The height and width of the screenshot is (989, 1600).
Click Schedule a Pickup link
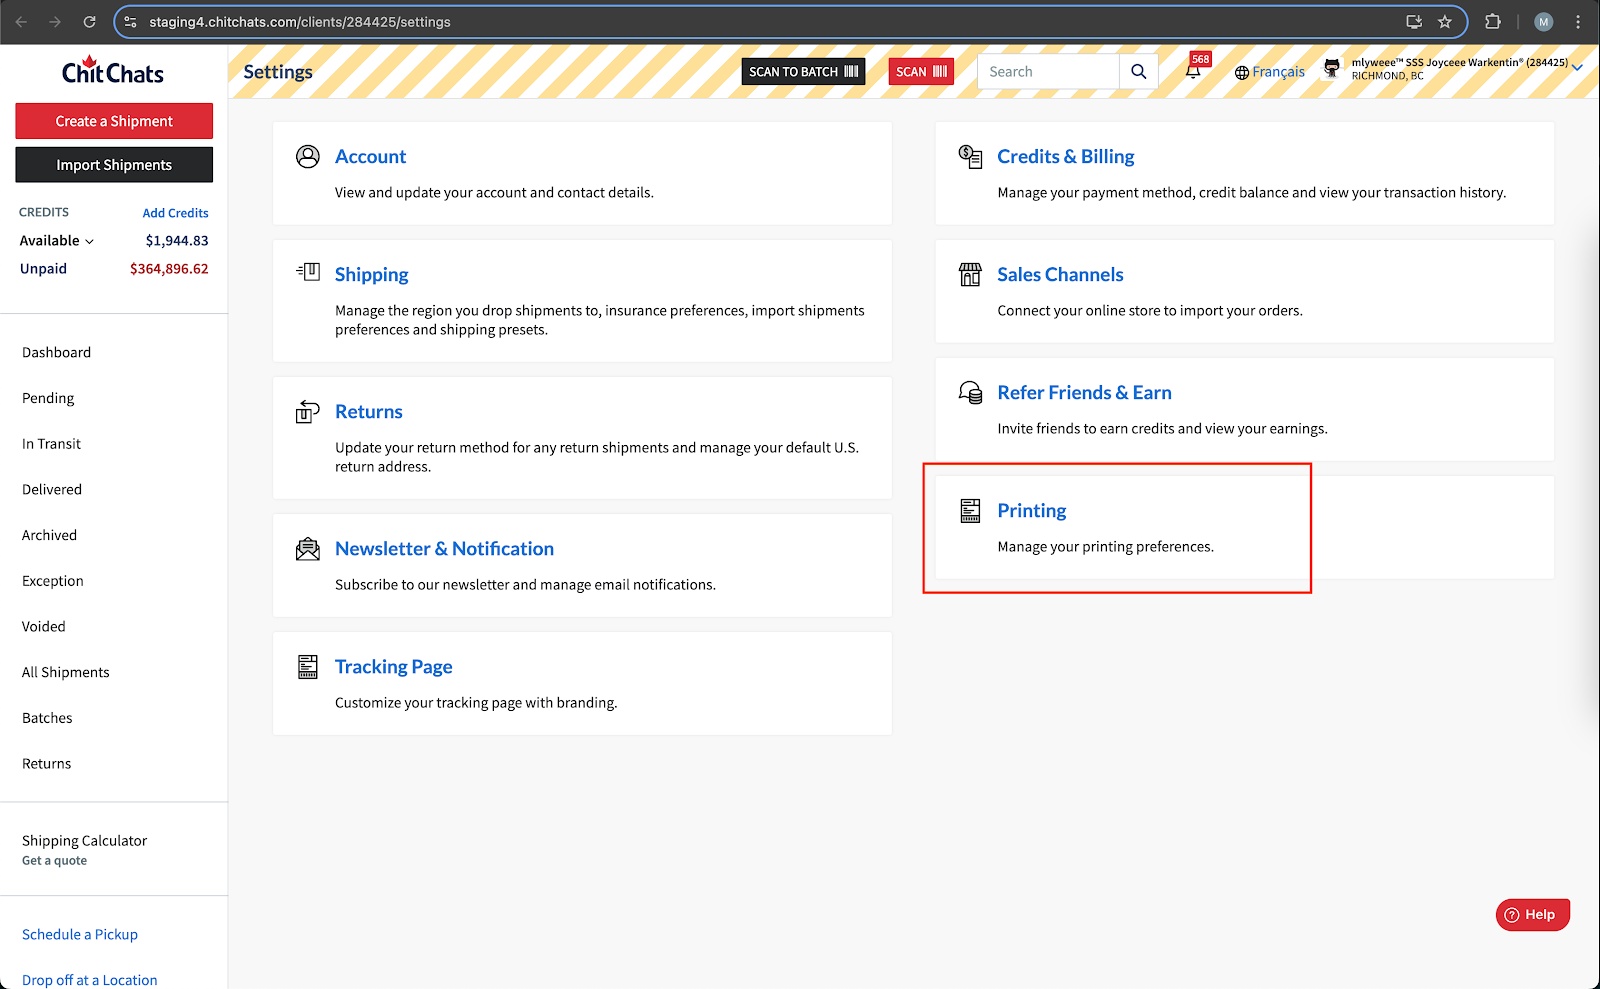[x=80, y=934]
